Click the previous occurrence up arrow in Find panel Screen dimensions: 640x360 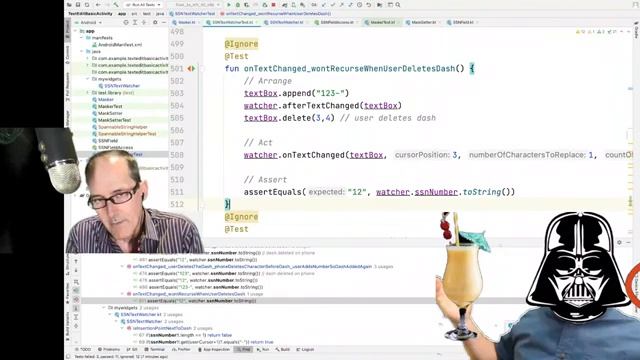click(76, 261)
